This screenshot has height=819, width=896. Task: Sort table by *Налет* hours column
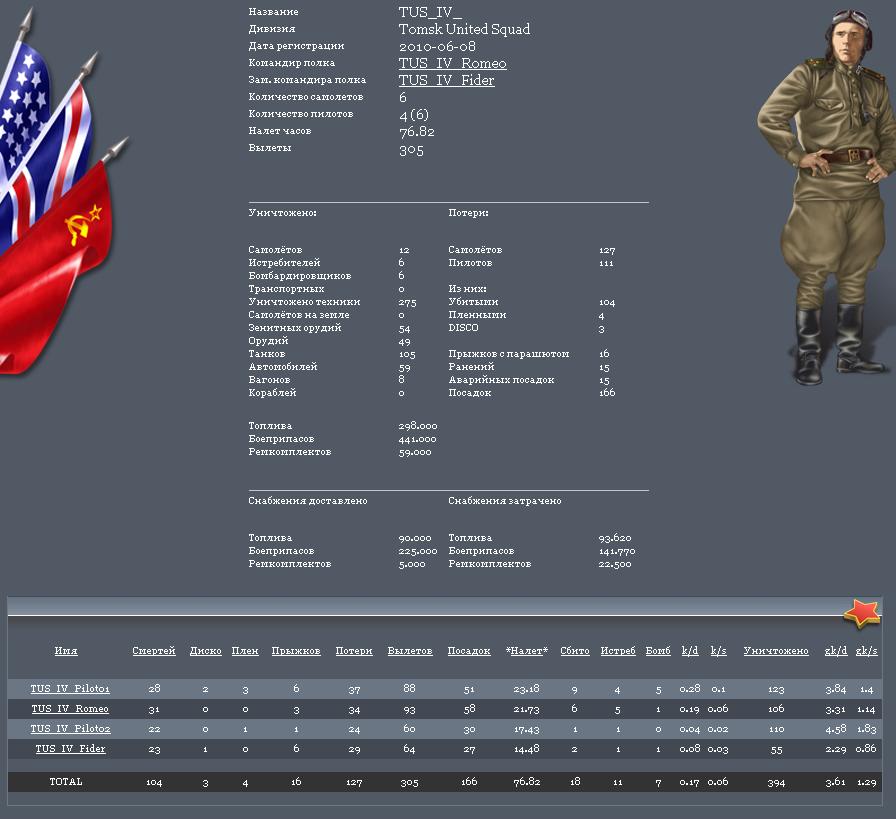click(x=526, y=651)
